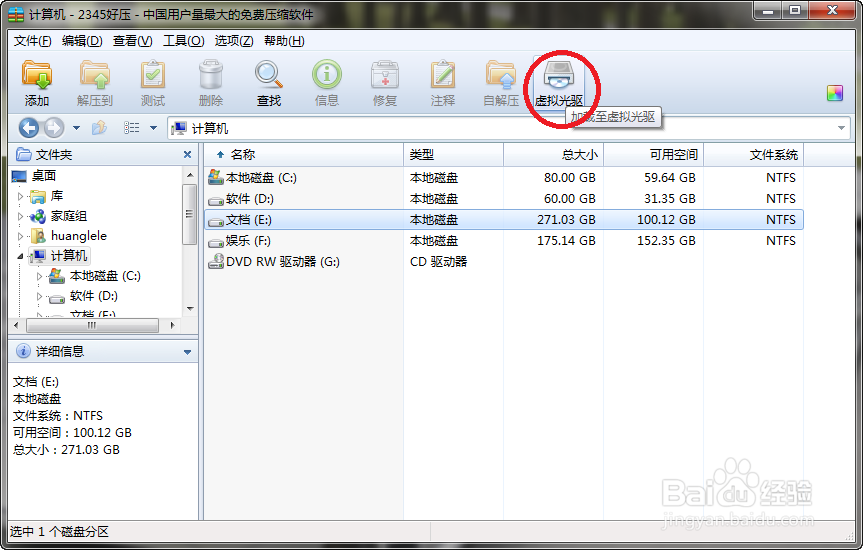Image resolution: width=863 pixels, height=550 pixels.
Task: Sort by 名称 column header
Action: (x=304, y=155)
